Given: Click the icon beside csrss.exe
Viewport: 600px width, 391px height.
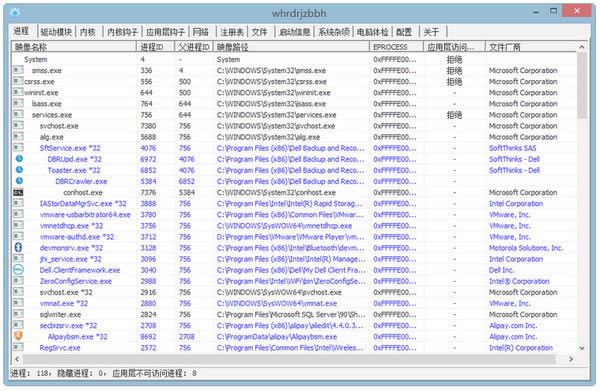Looking at the screenshot, I should point(18,81).
